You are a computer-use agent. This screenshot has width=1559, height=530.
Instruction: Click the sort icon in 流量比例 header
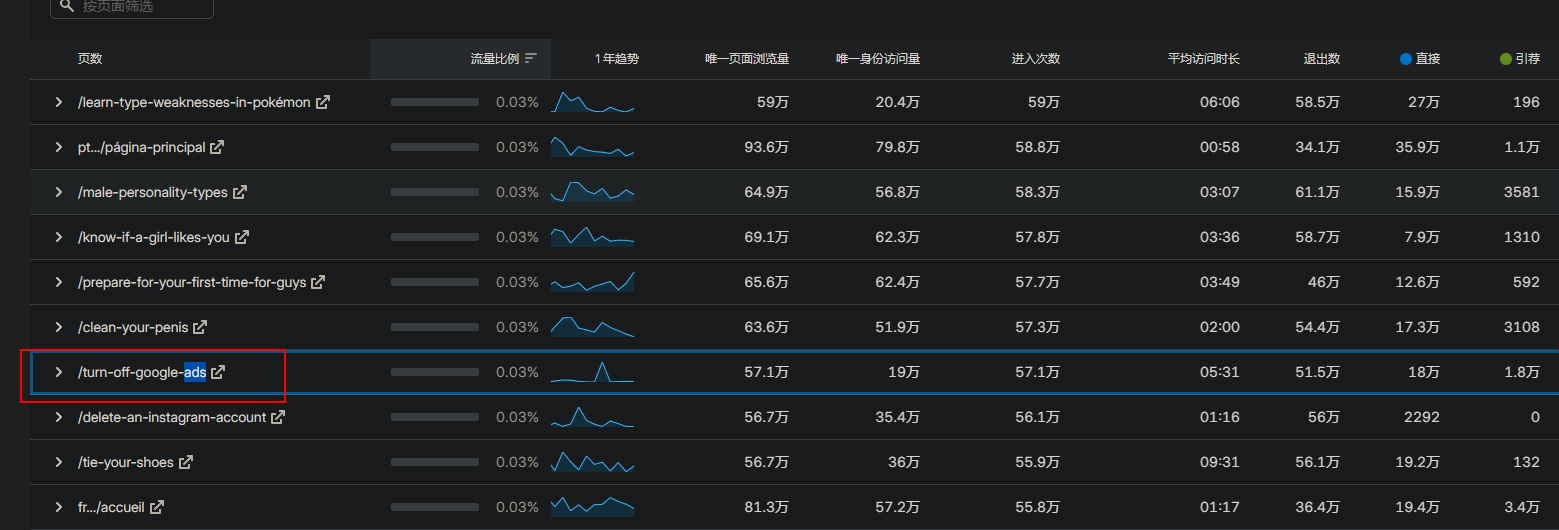[x=531, y=59]
